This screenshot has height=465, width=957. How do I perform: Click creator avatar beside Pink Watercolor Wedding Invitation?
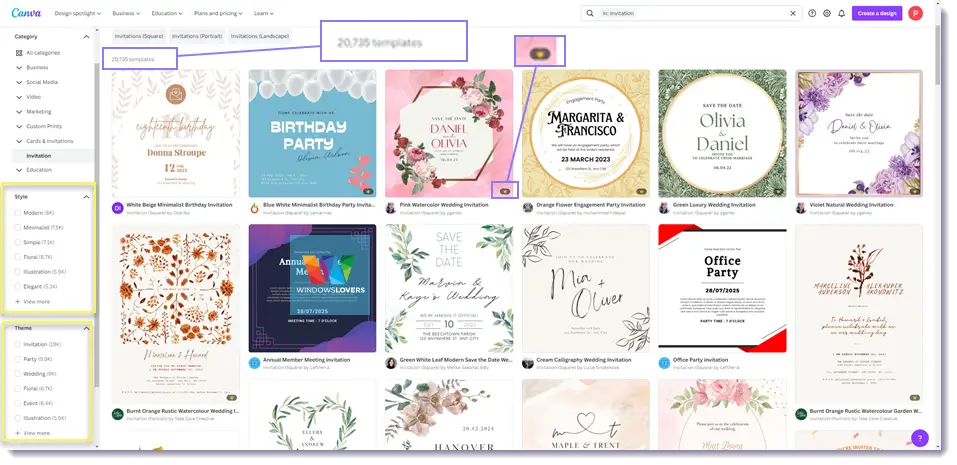tap(391, 208)
